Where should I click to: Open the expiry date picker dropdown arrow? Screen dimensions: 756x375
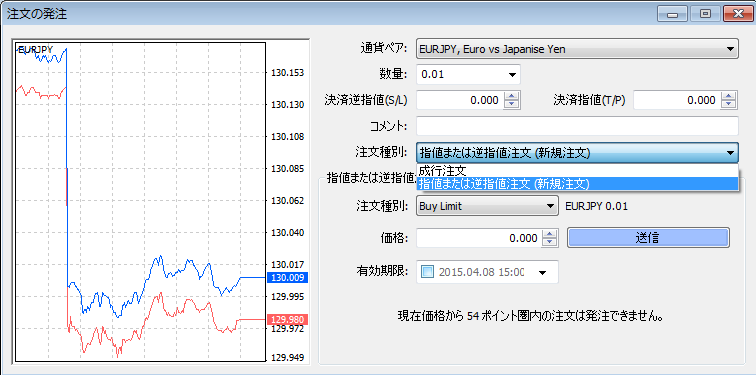[542, 273]
